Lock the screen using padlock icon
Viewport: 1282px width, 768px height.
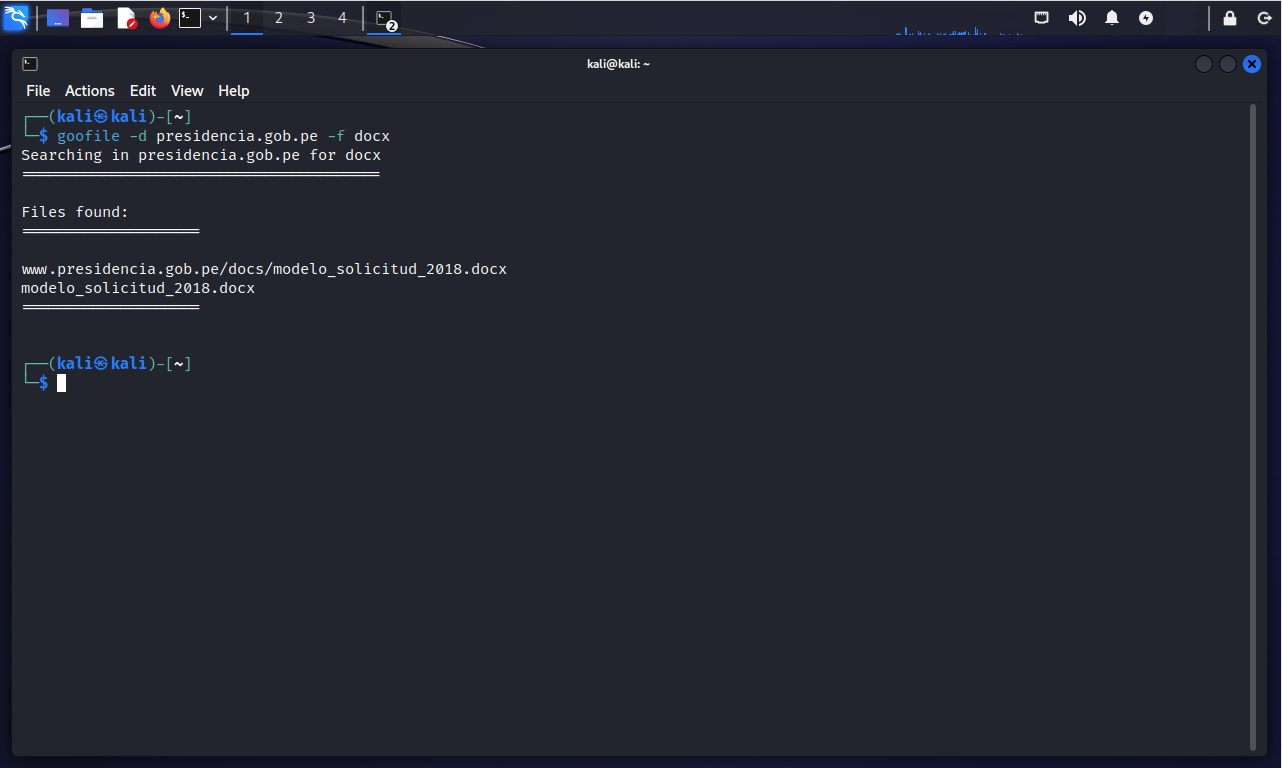1230,18
